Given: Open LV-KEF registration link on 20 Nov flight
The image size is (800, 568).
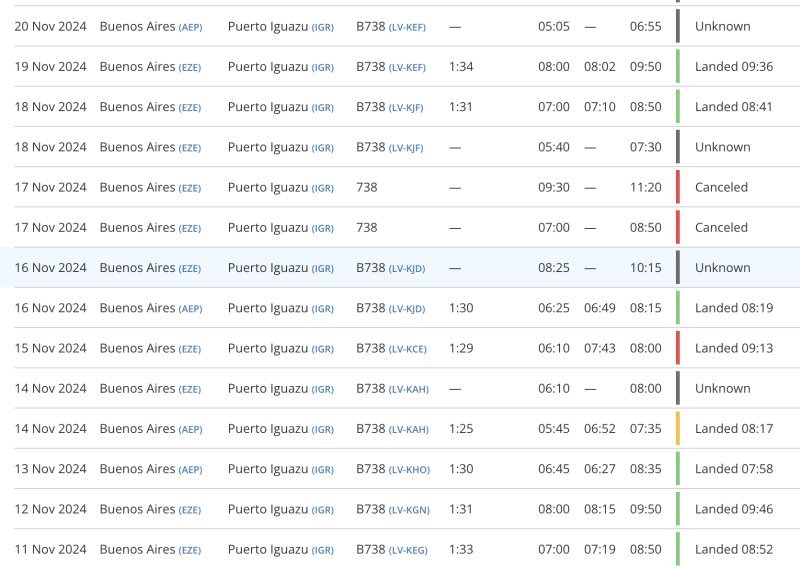Looking at the screenshot, I should (x=407, y=27).
